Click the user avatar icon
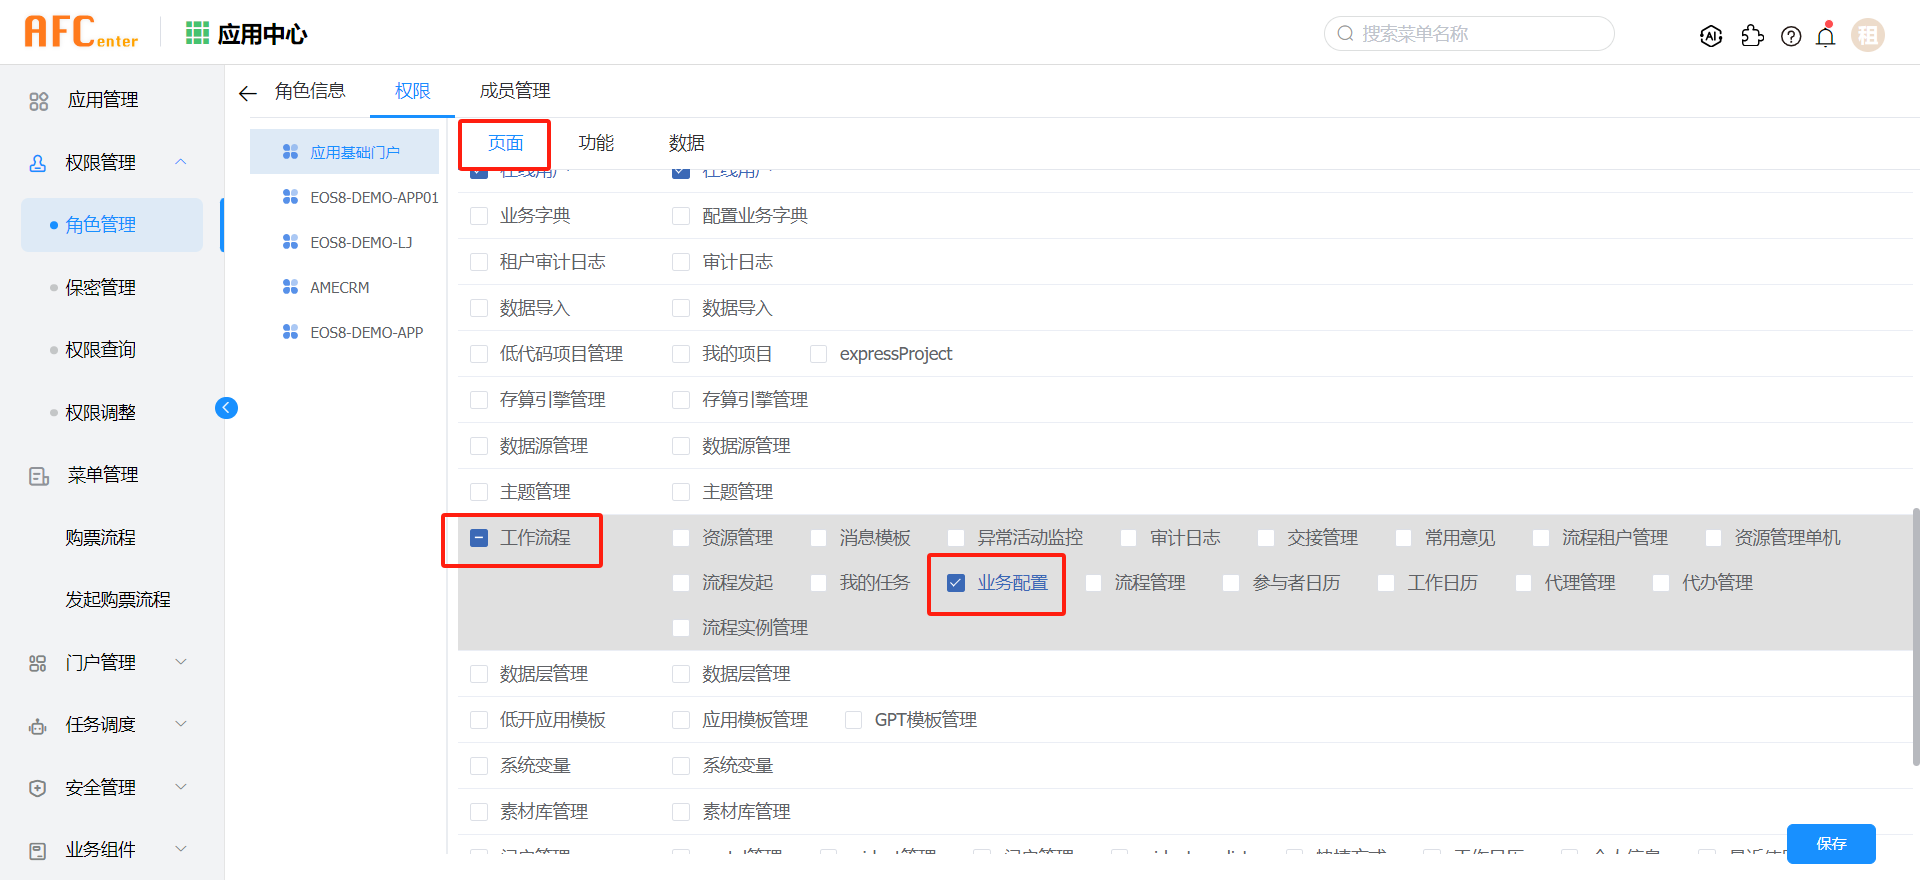 coord(1867,35)
